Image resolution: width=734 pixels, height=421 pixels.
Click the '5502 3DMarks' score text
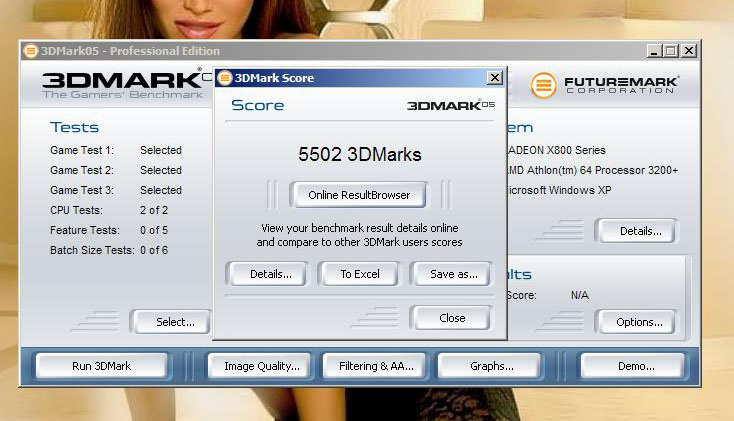360,155
